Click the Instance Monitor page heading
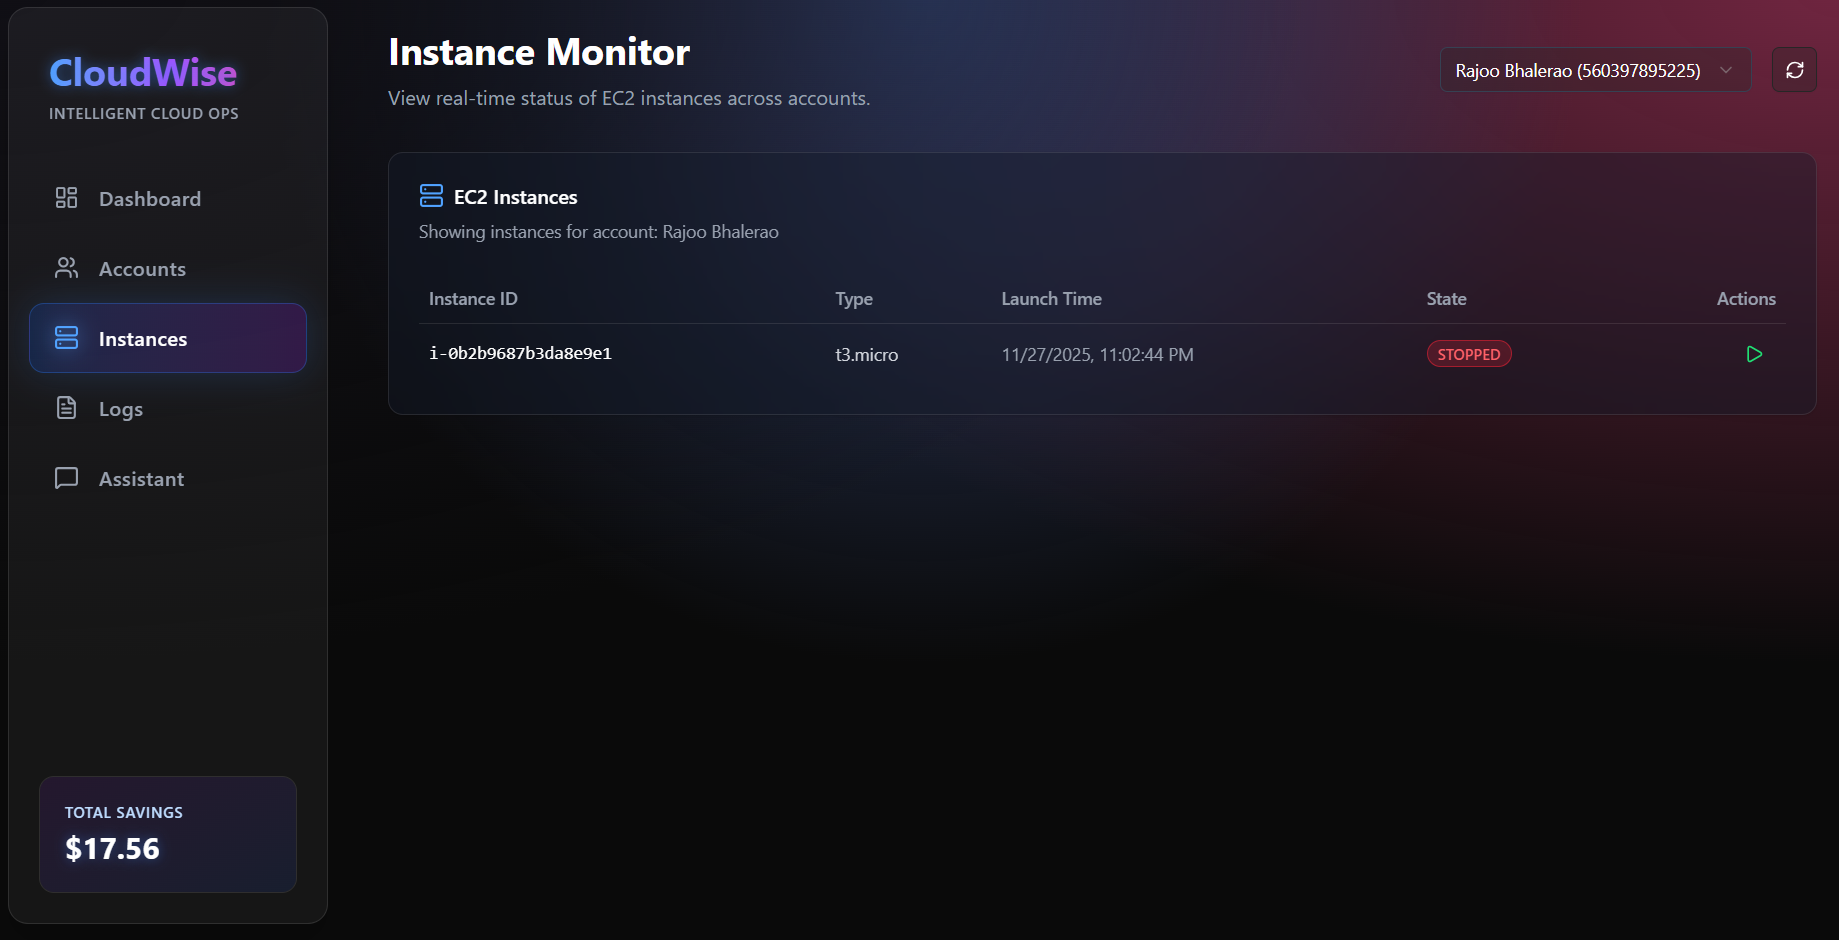The image size is (1839, 940). 539,52
